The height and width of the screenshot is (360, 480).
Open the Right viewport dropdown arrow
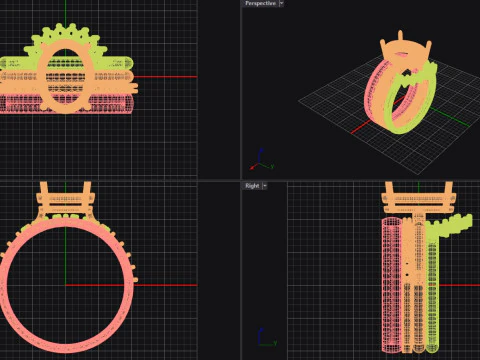tap(265, 186)
